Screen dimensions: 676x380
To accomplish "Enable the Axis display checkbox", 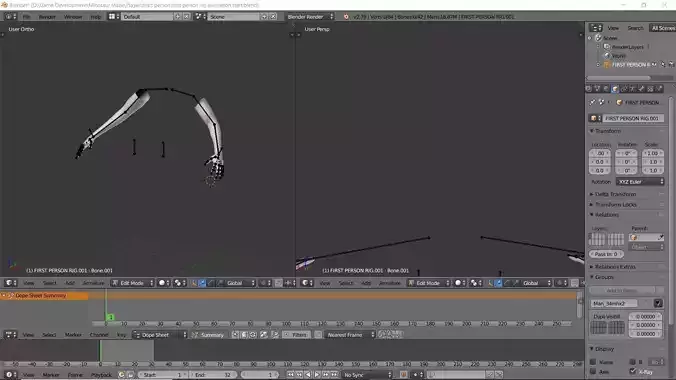I will (593, 371).
